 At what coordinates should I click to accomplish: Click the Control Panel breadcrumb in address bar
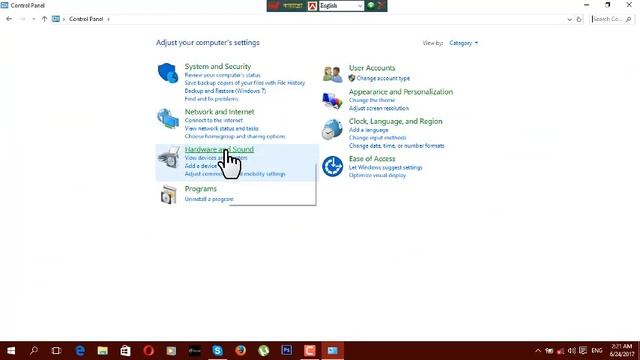pos(86,19)
